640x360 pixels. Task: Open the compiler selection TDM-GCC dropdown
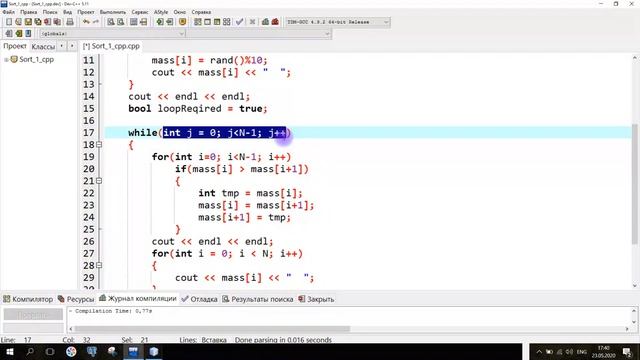click(x=338, y=22)
